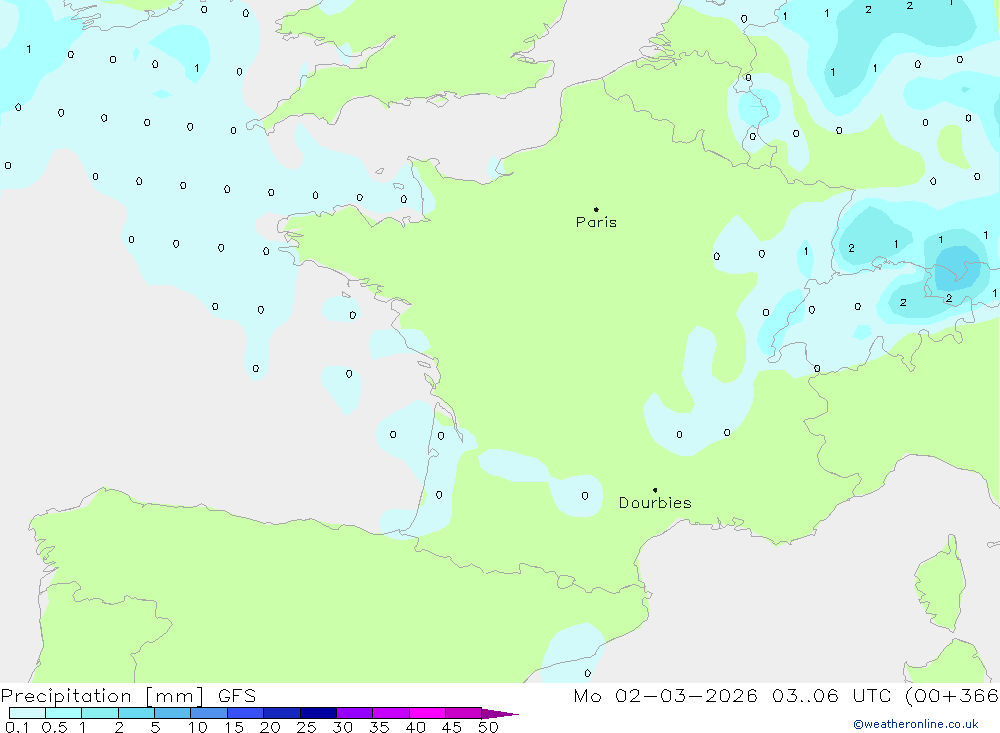The image size is (1000, 733).
Task: Click the 50 mm arrow end of legend
Action: coord(500,714)
